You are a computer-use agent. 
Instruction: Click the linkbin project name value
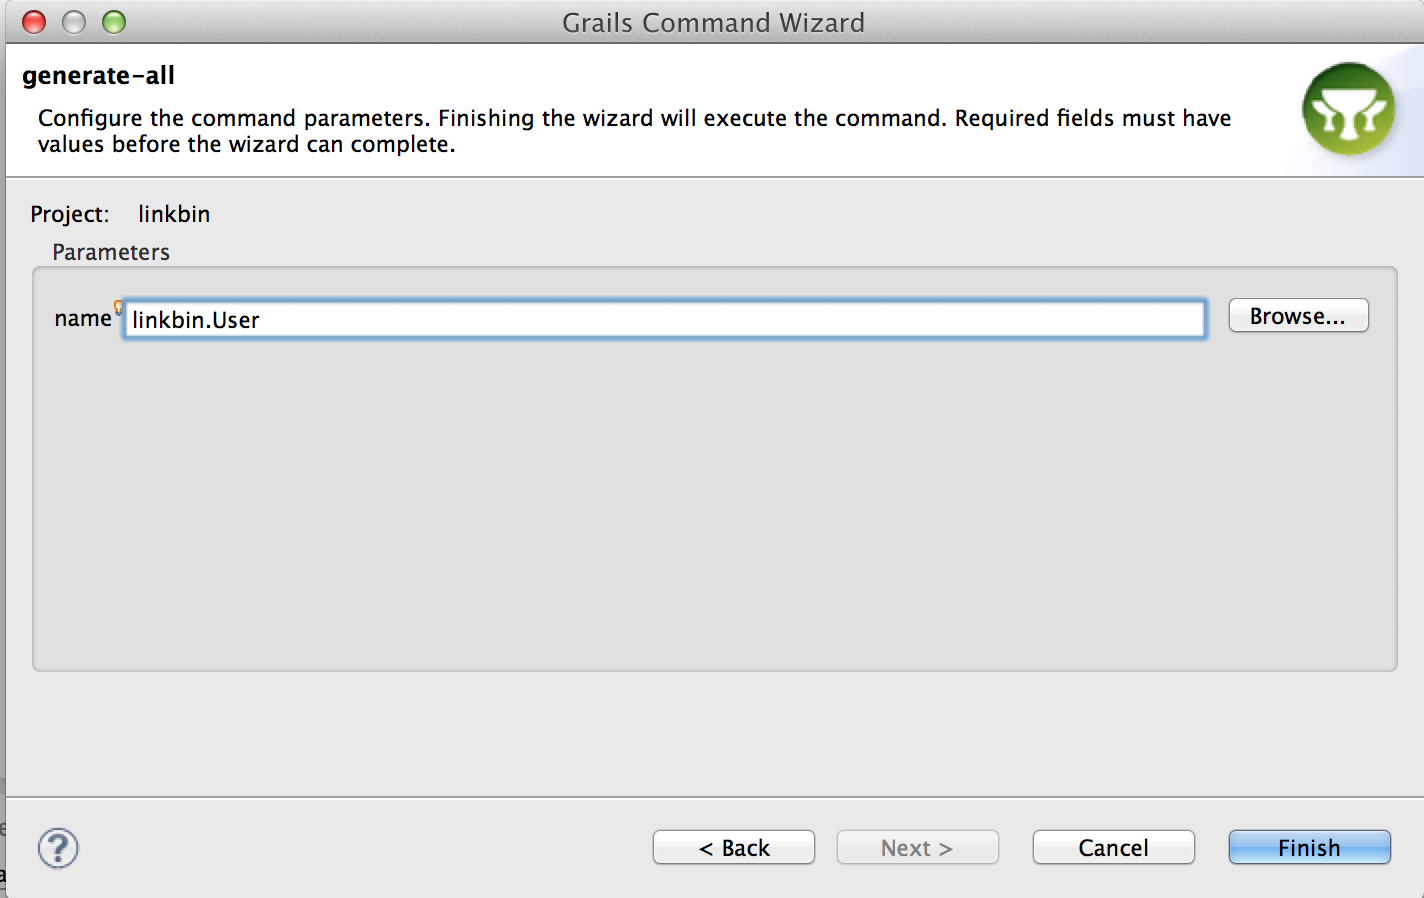[174, 214]
